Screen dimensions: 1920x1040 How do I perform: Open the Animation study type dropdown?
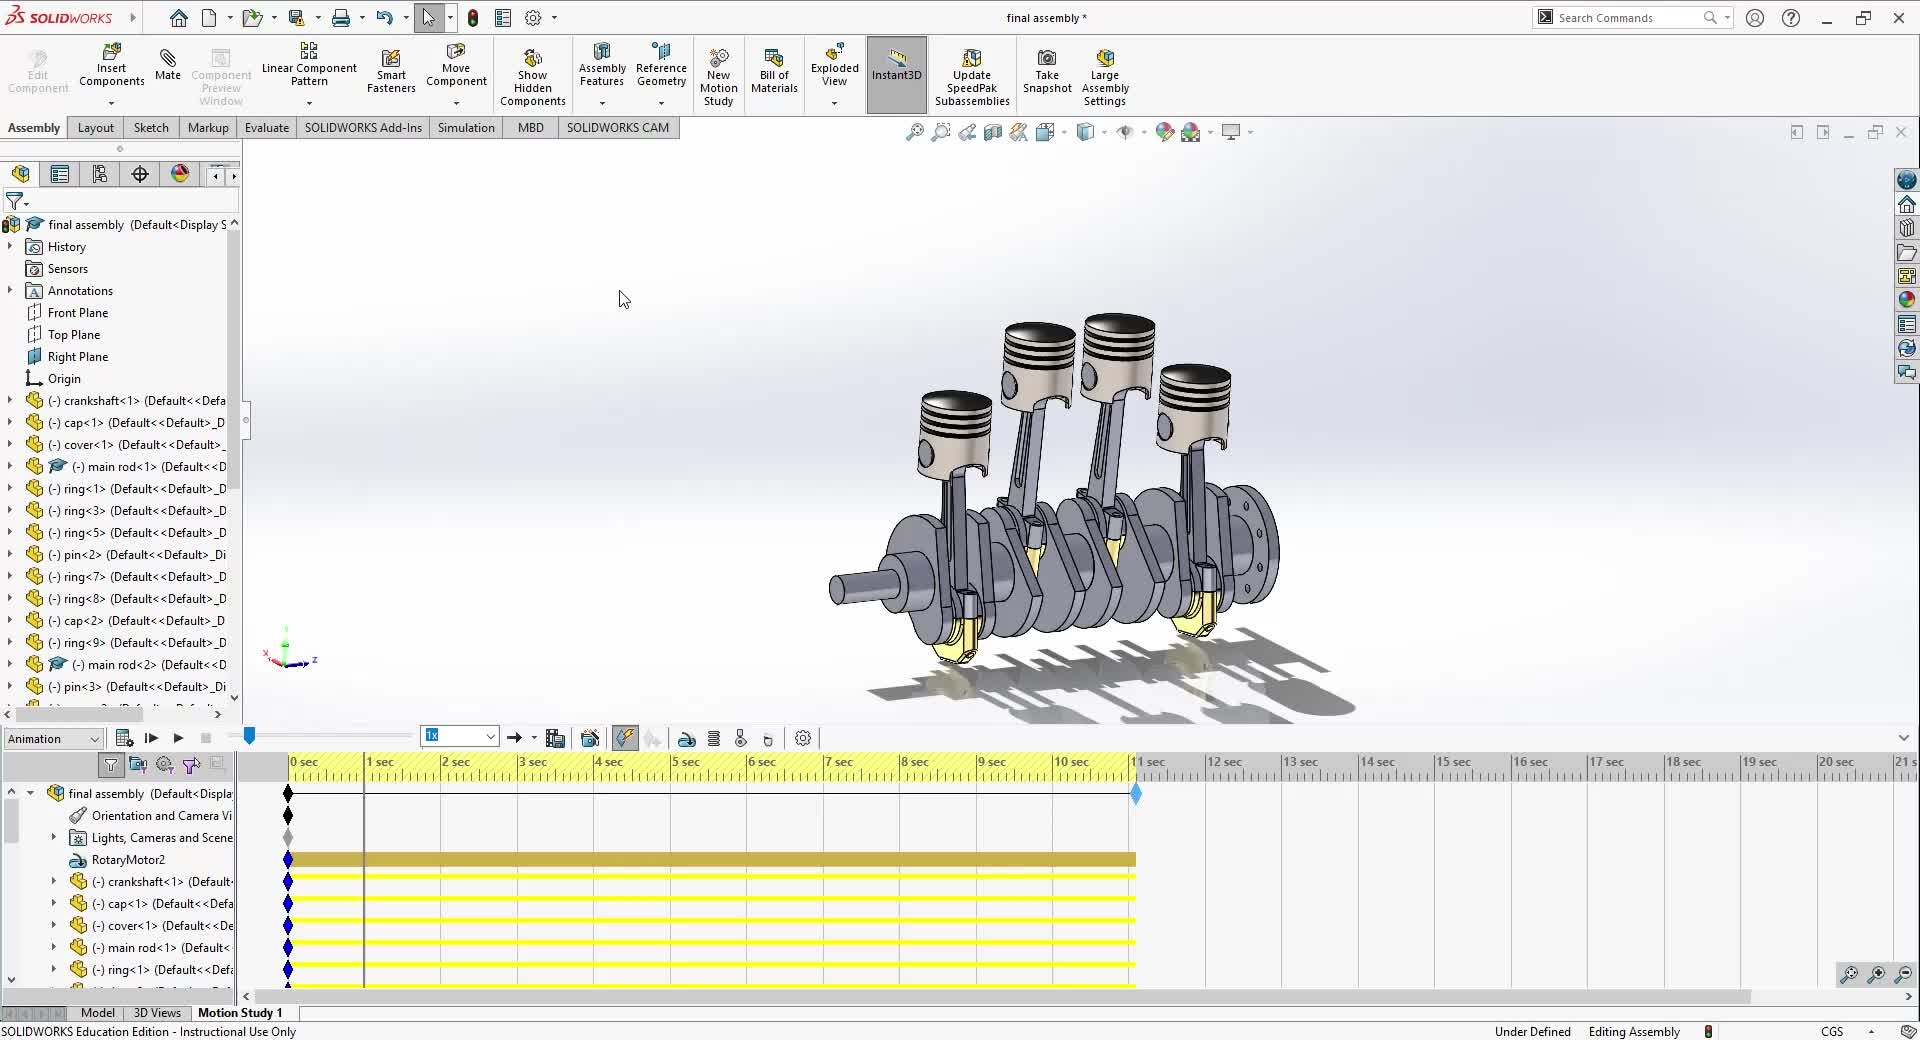pyautogui.click(x=54, y=739)
